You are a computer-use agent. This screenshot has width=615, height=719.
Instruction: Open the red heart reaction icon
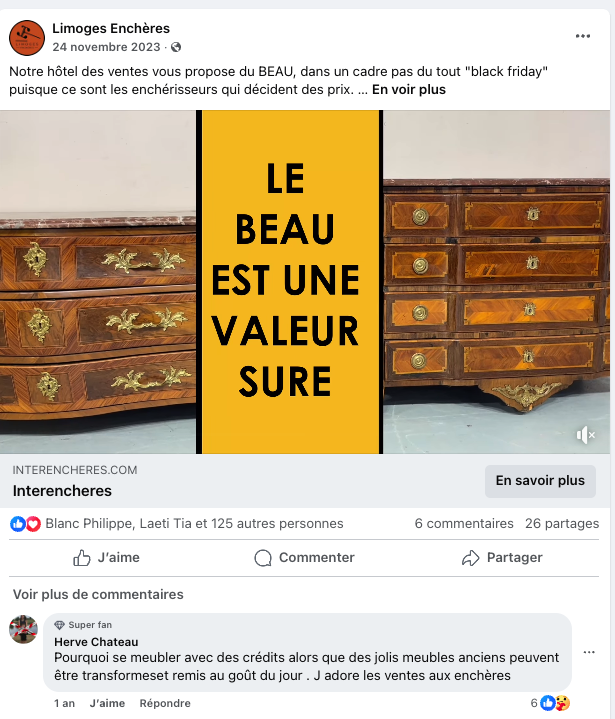(x=33, y=524)
